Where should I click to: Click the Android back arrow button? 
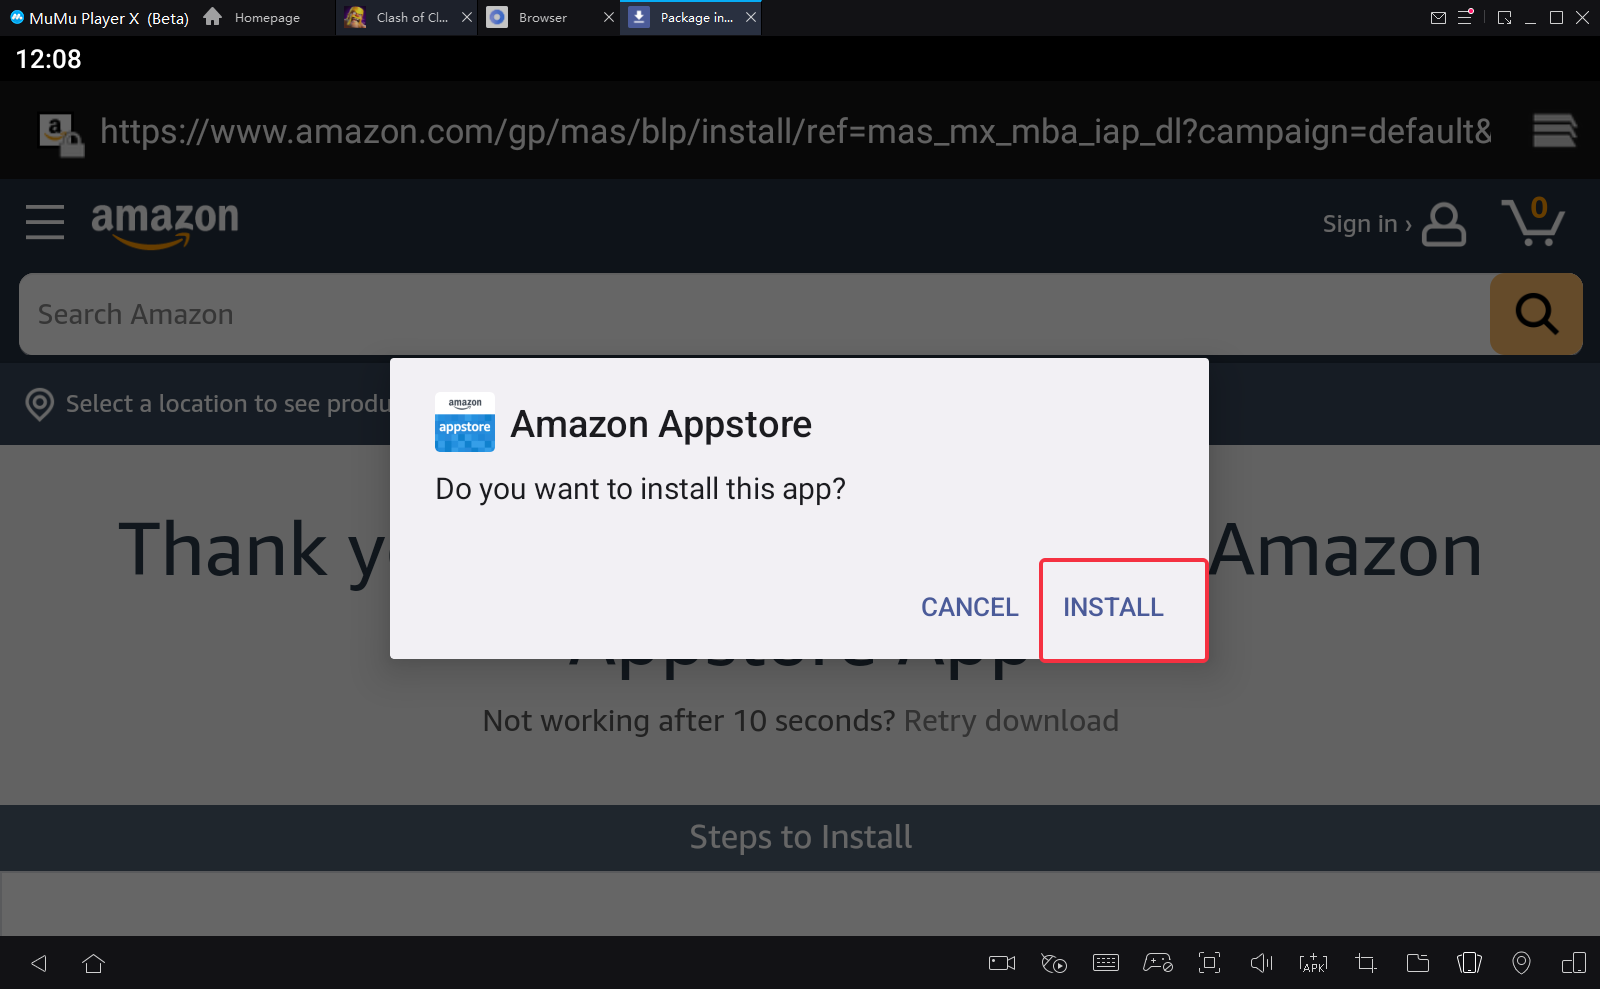[x=39, y=963]
